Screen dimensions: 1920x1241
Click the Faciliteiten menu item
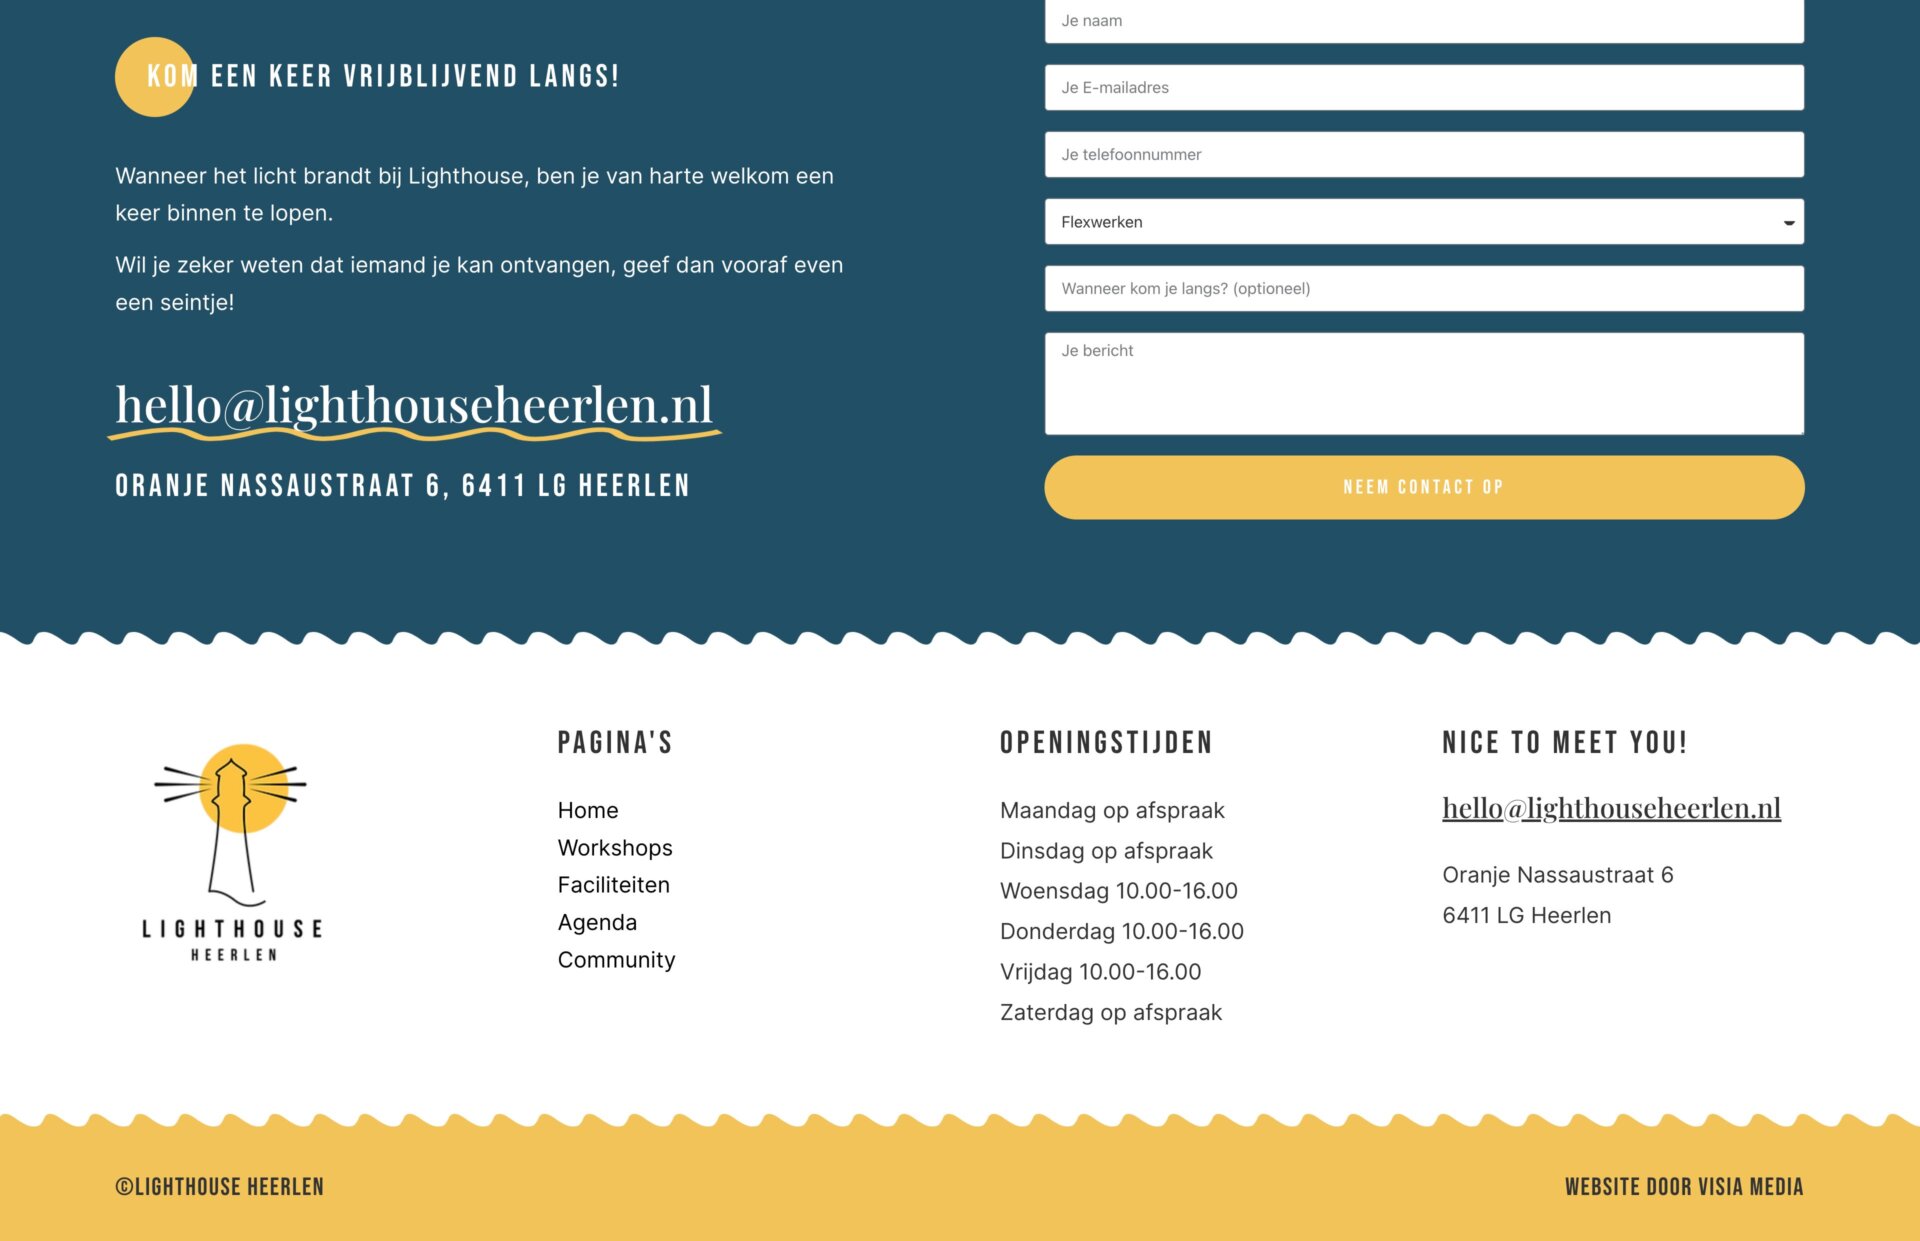click(613, 884)
